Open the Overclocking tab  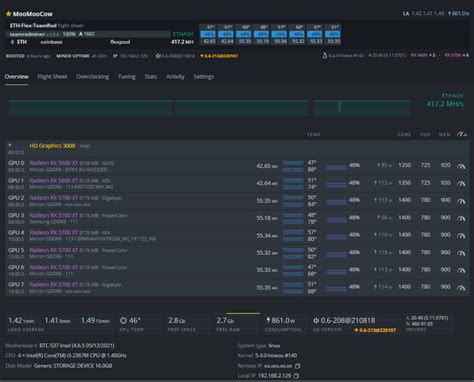pyautogui.click(x=92, y=77)
